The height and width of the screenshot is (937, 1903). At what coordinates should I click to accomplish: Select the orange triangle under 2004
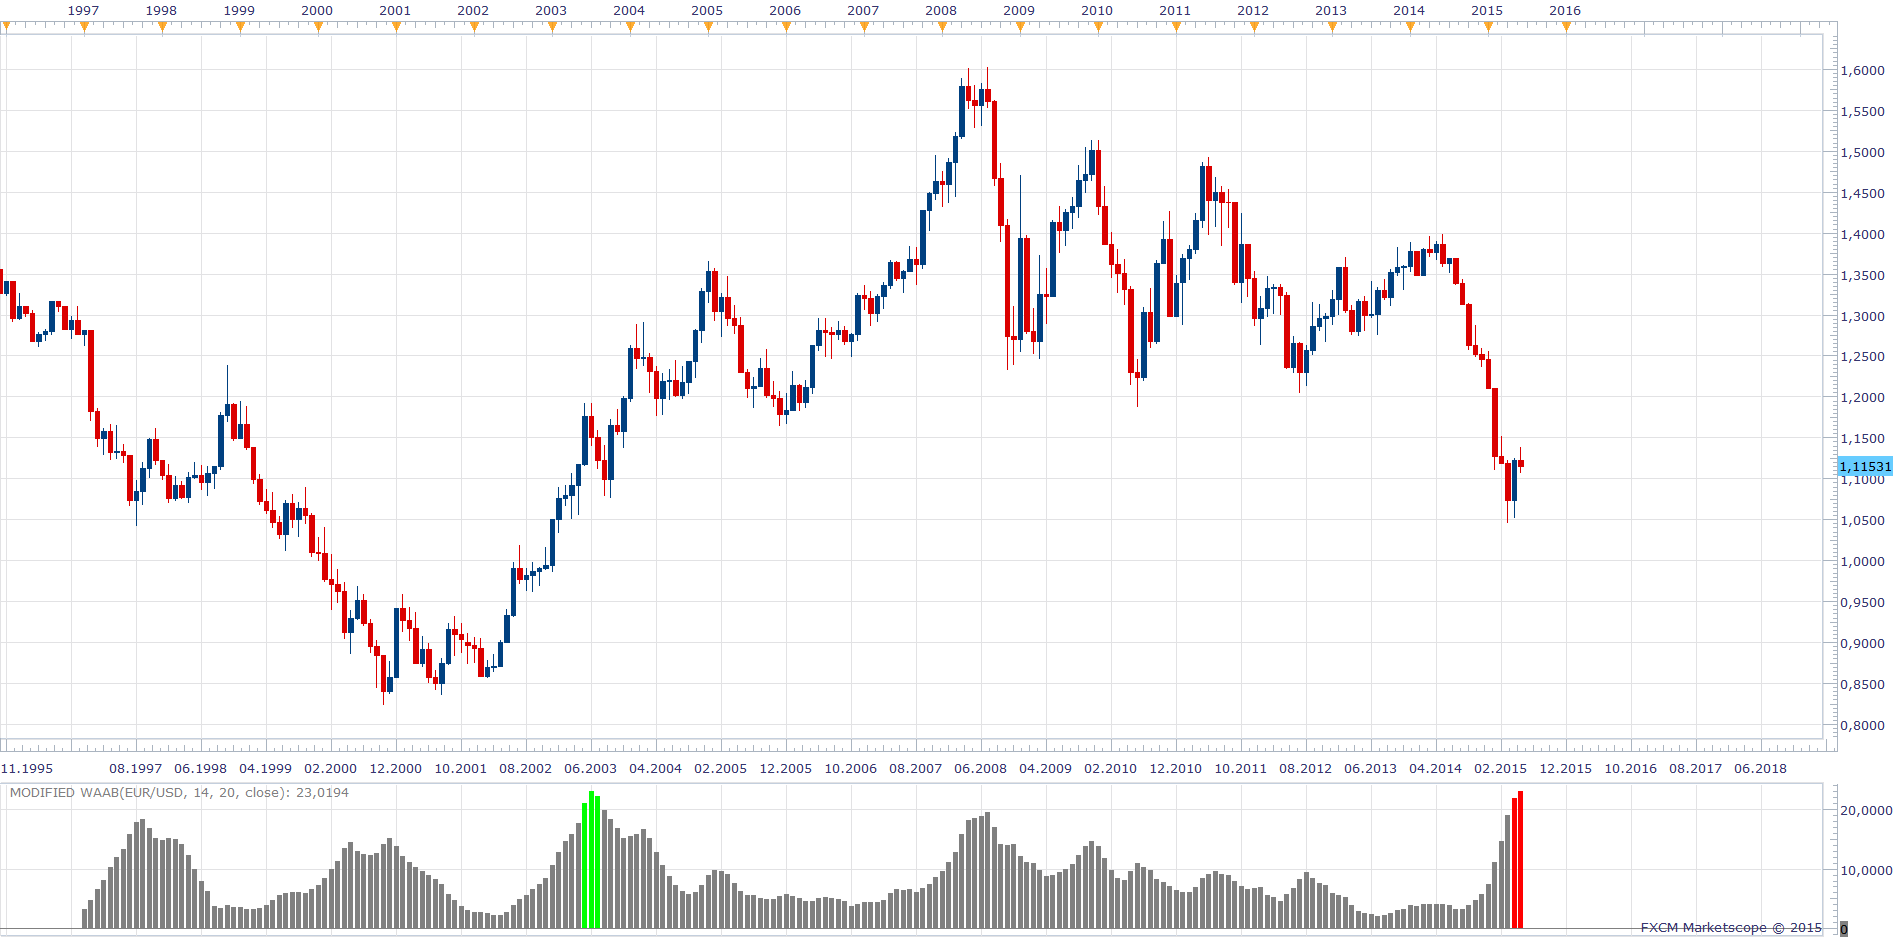(x=631, y=27)
